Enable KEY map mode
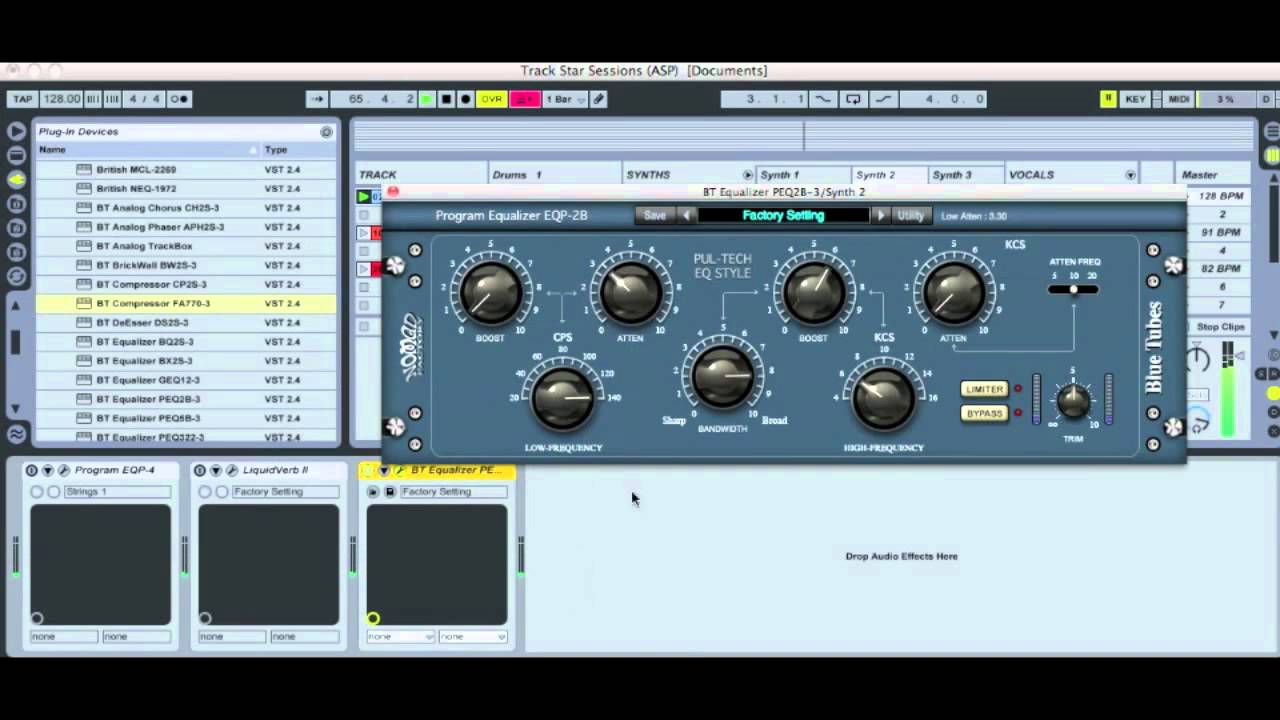The width and height of the screenshot is (1280, 720). click(x=1135, y=99)
